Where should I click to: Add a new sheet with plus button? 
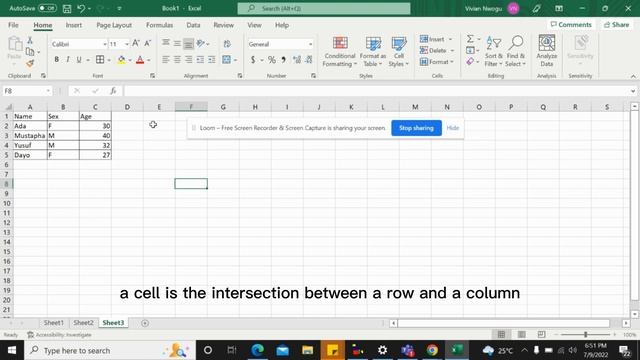coord(145,323)
